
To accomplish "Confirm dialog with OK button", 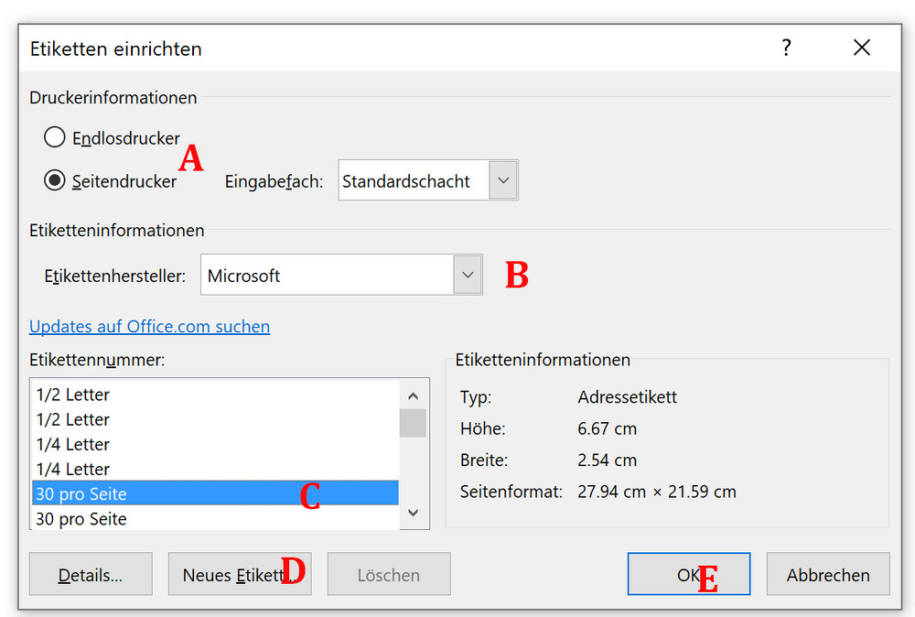I will [689, 574].
